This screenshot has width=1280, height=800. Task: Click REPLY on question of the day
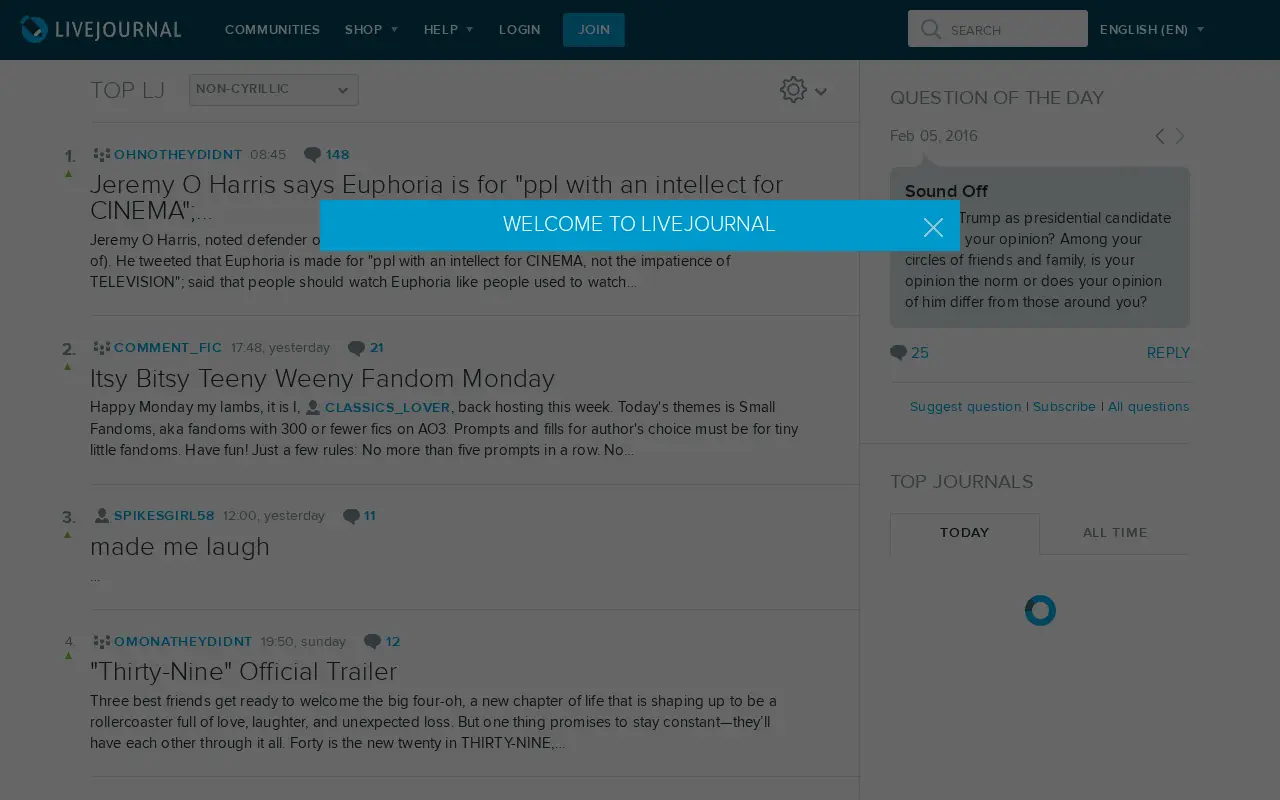[x=1168, y=353]
